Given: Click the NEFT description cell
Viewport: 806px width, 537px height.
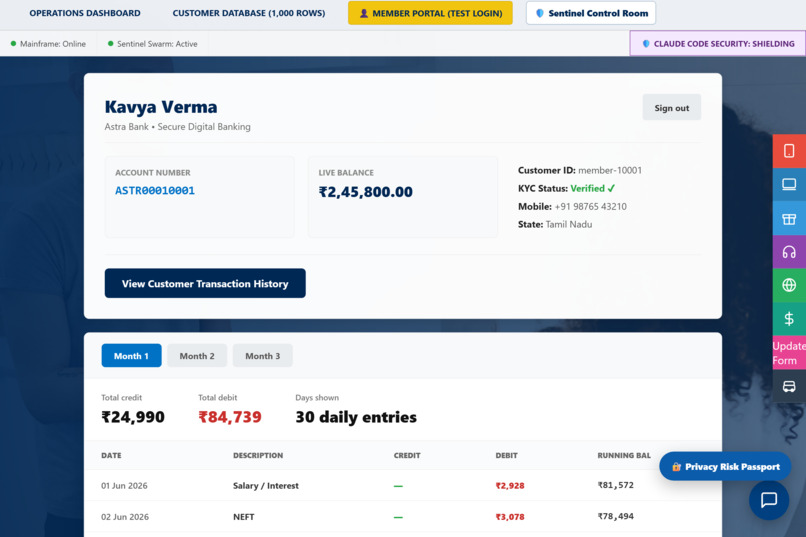Looking at the screenshot, I should click(x=244, y=517).
